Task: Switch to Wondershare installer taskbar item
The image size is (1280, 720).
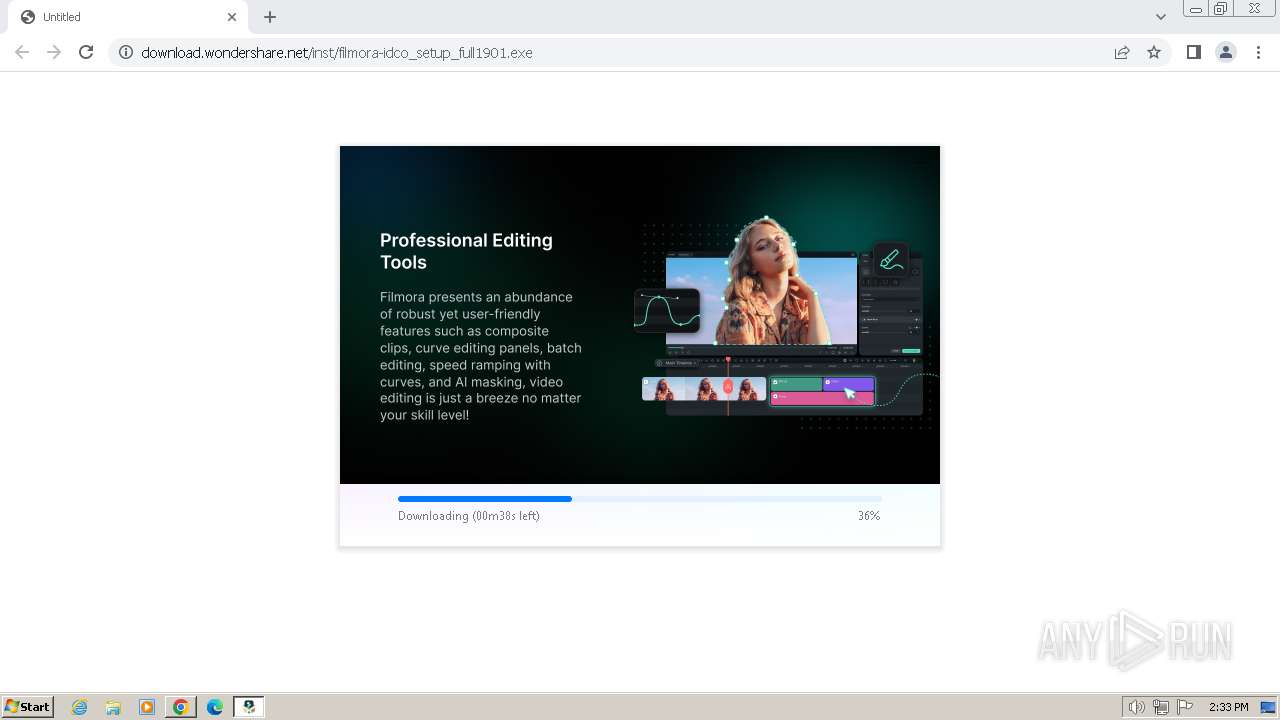Action: [249, 707]
